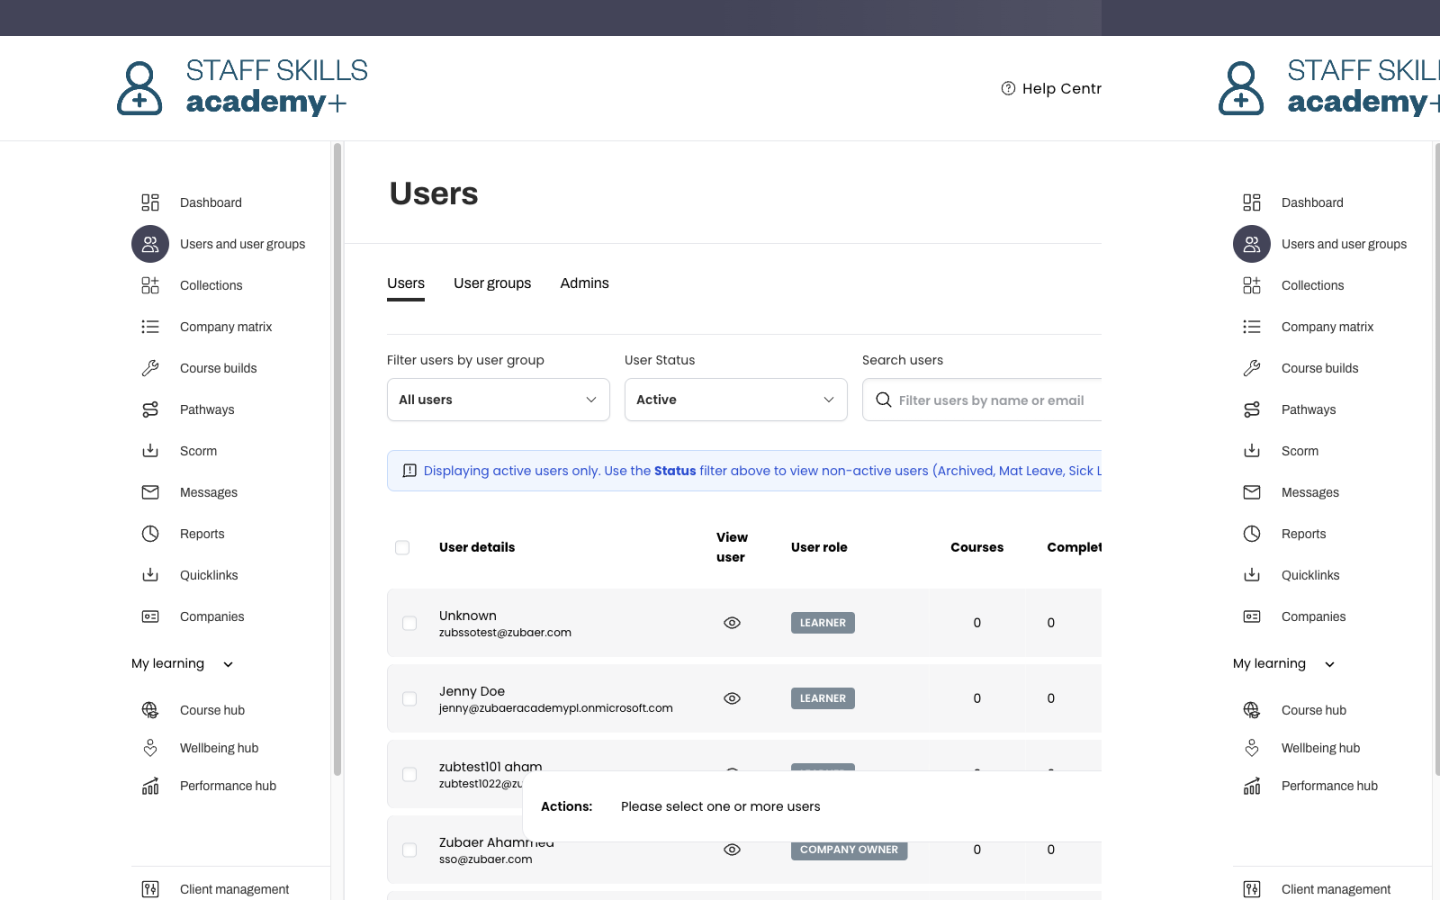1440x900 pixels.
Task: Click the LEARNER badge in Jenny Doe row
Action: coord(823,699)
